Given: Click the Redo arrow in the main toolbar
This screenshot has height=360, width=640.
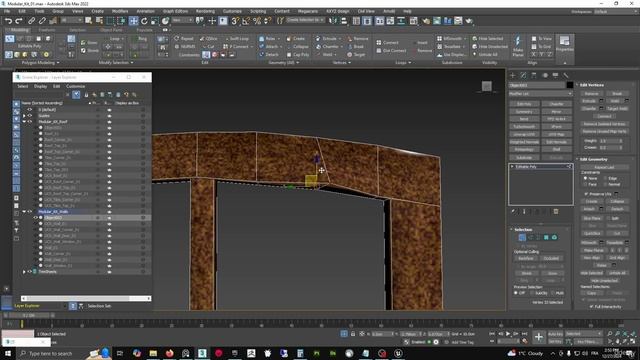Looking at the screenshot, I should pos(19,20).
